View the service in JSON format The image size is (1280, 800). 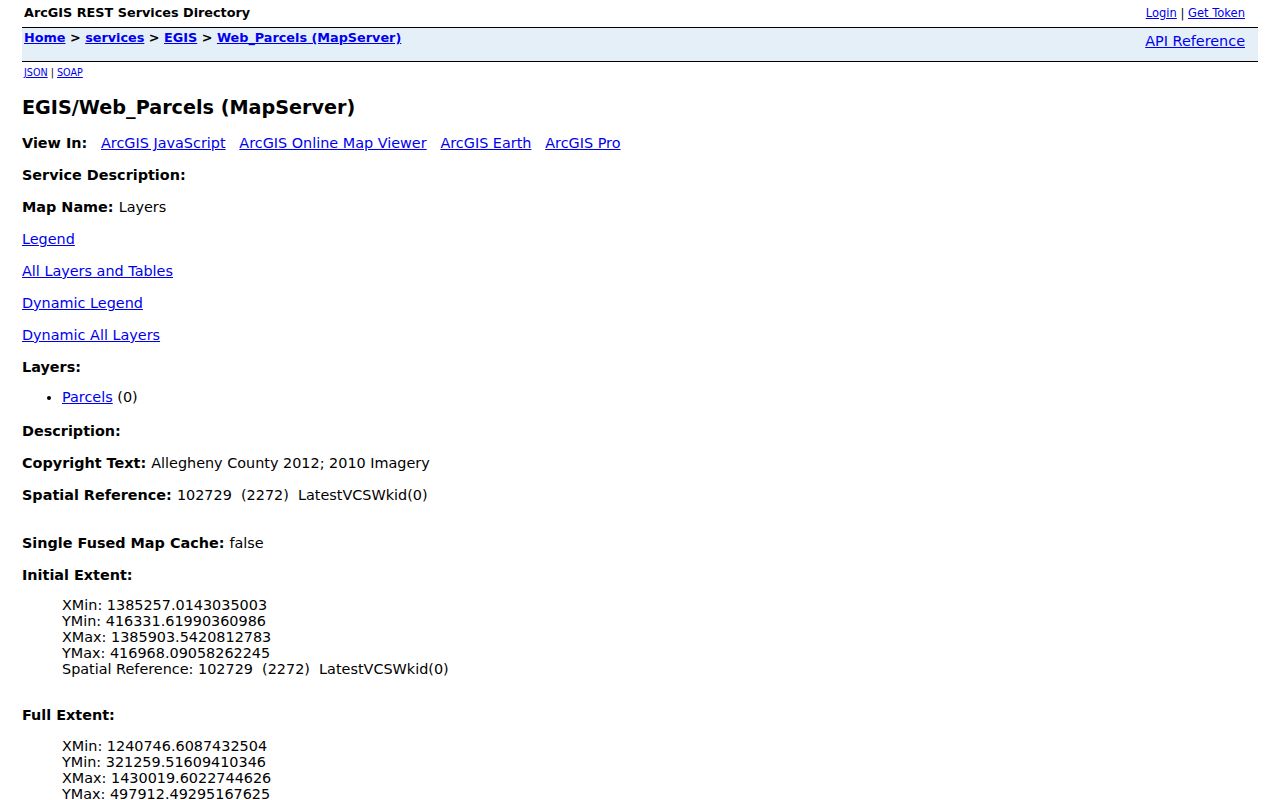[36, 73]
